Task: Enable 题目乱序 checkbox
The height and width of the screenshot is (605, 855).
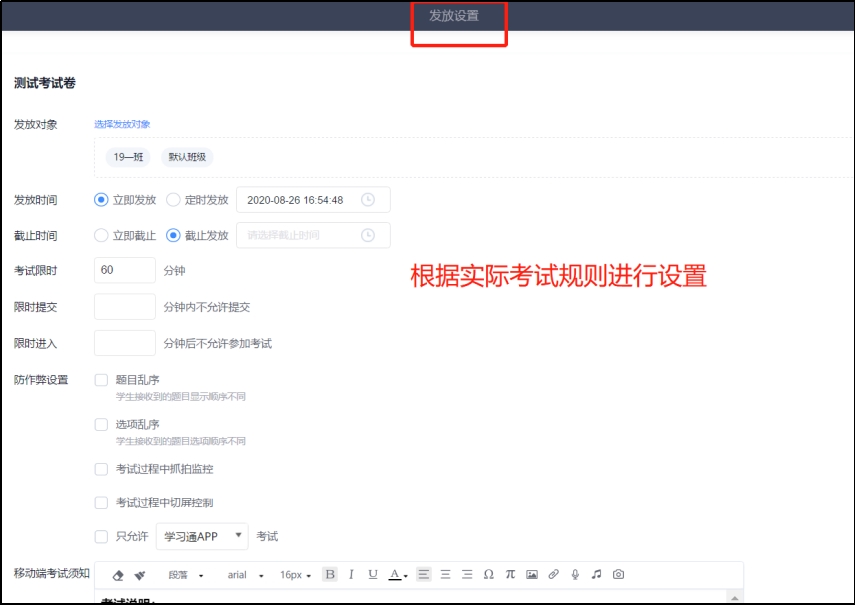Action: coord(101,380)
